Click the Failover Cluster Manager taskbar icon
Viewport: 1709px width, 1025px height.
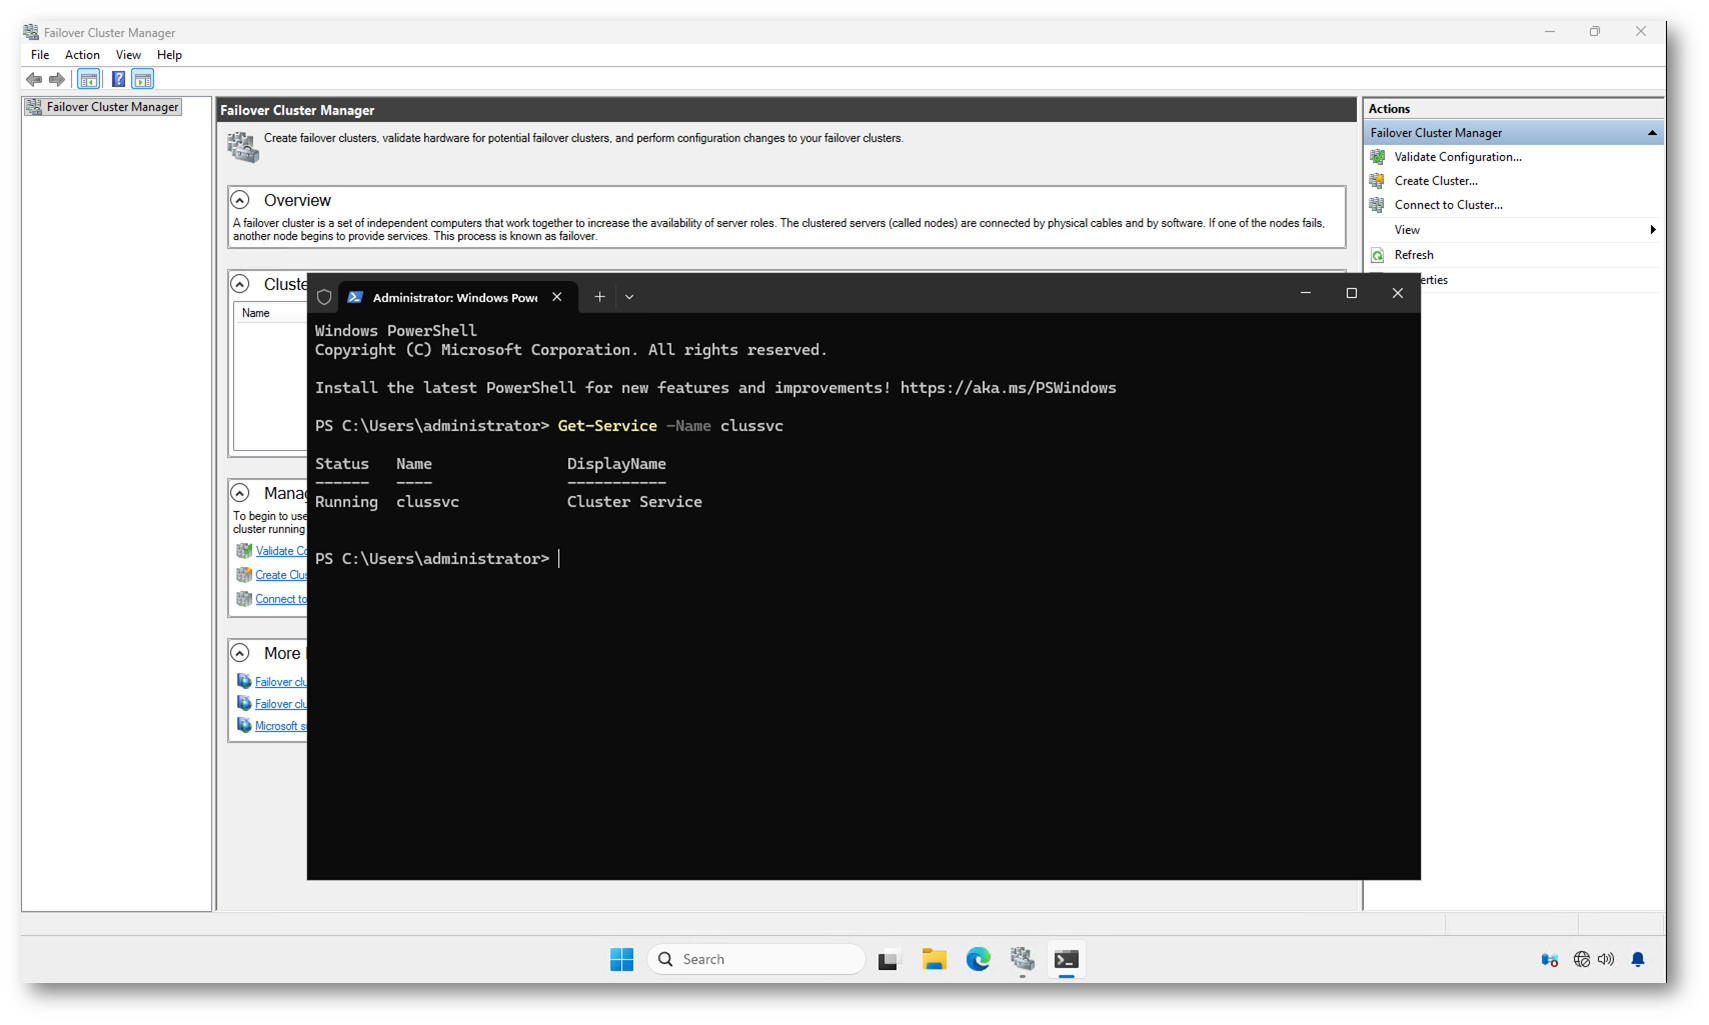(1021, 959)
